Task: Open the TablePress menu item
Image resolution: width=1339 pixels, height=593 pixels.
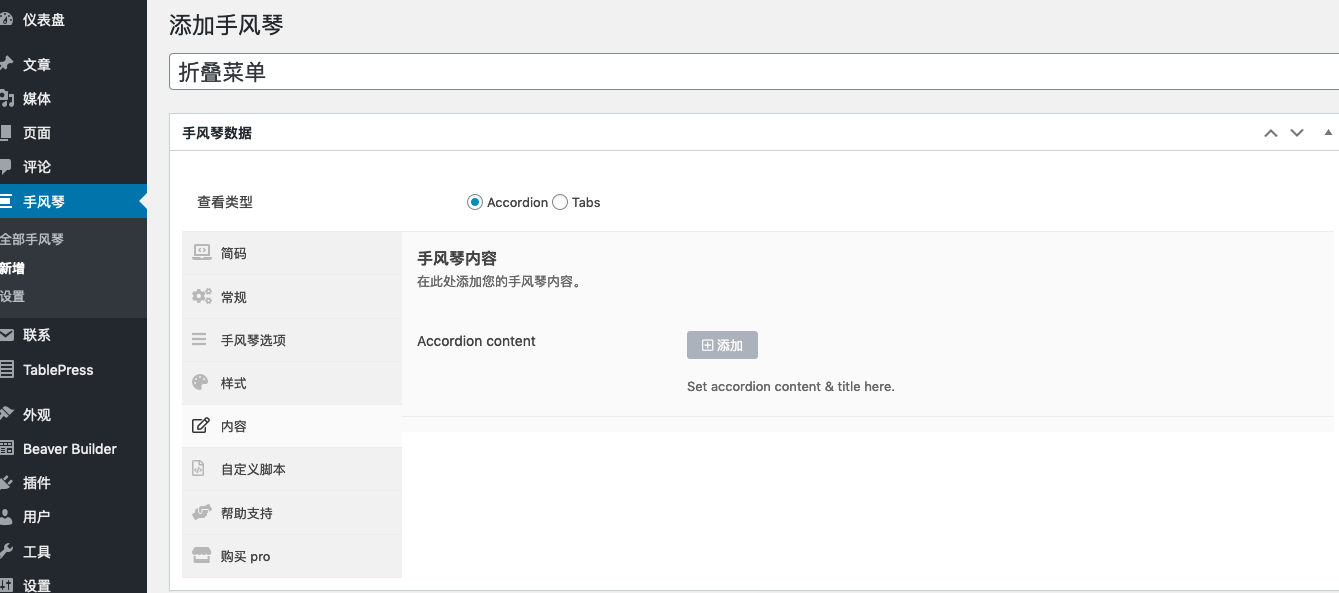Action: 58,370
